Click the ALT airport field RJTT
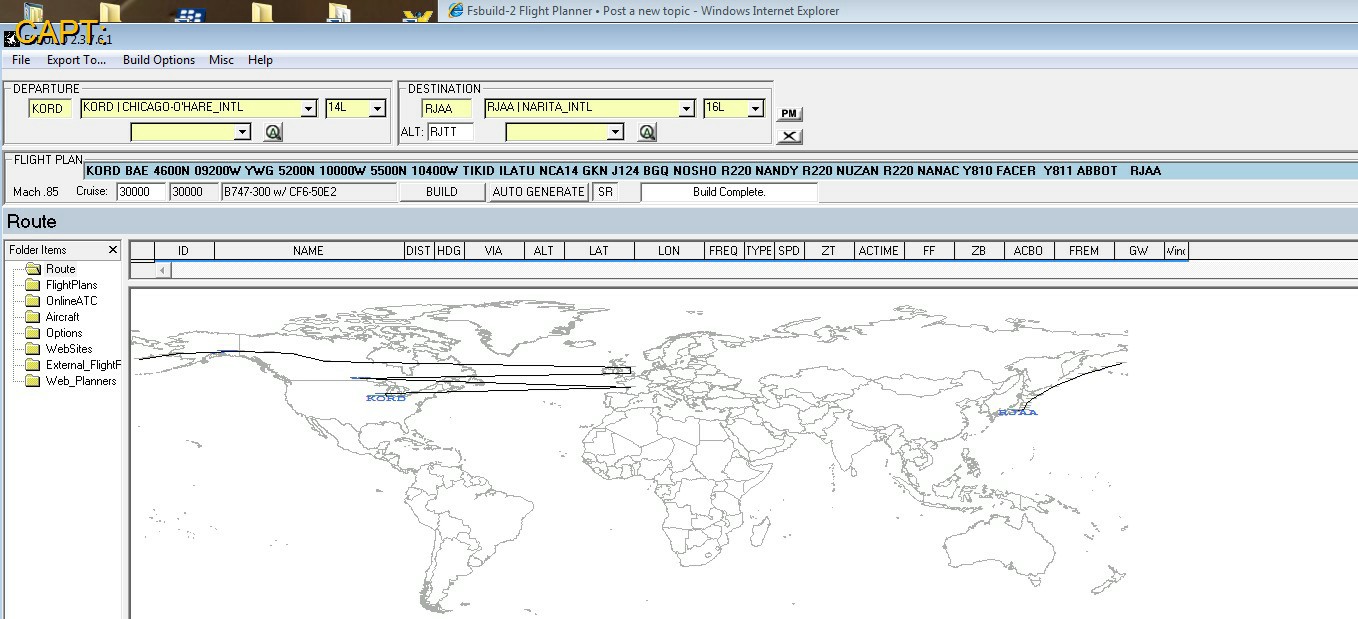The height and width of the screenshot is (619, 1358). [x=450, y=132]
